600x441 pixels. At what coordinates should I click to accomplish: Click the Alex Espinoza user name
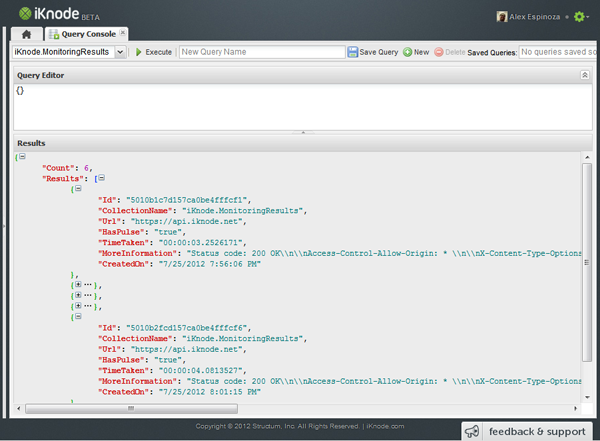[535, 17]
